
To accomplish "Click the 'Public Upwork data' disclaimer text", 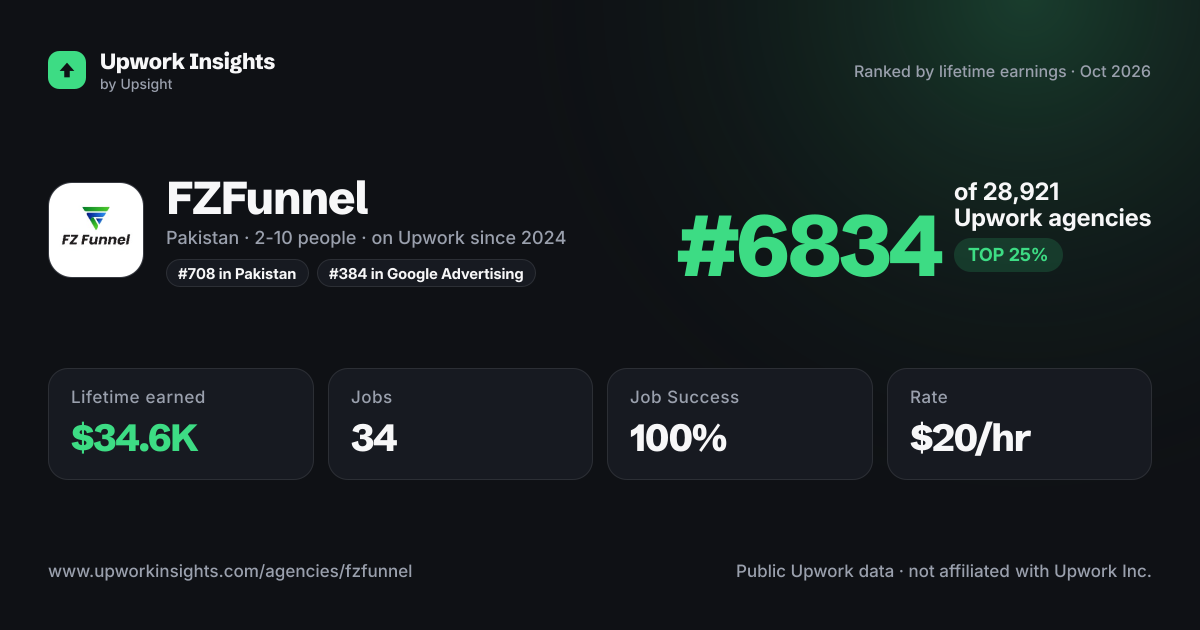I will pos(944,571).
